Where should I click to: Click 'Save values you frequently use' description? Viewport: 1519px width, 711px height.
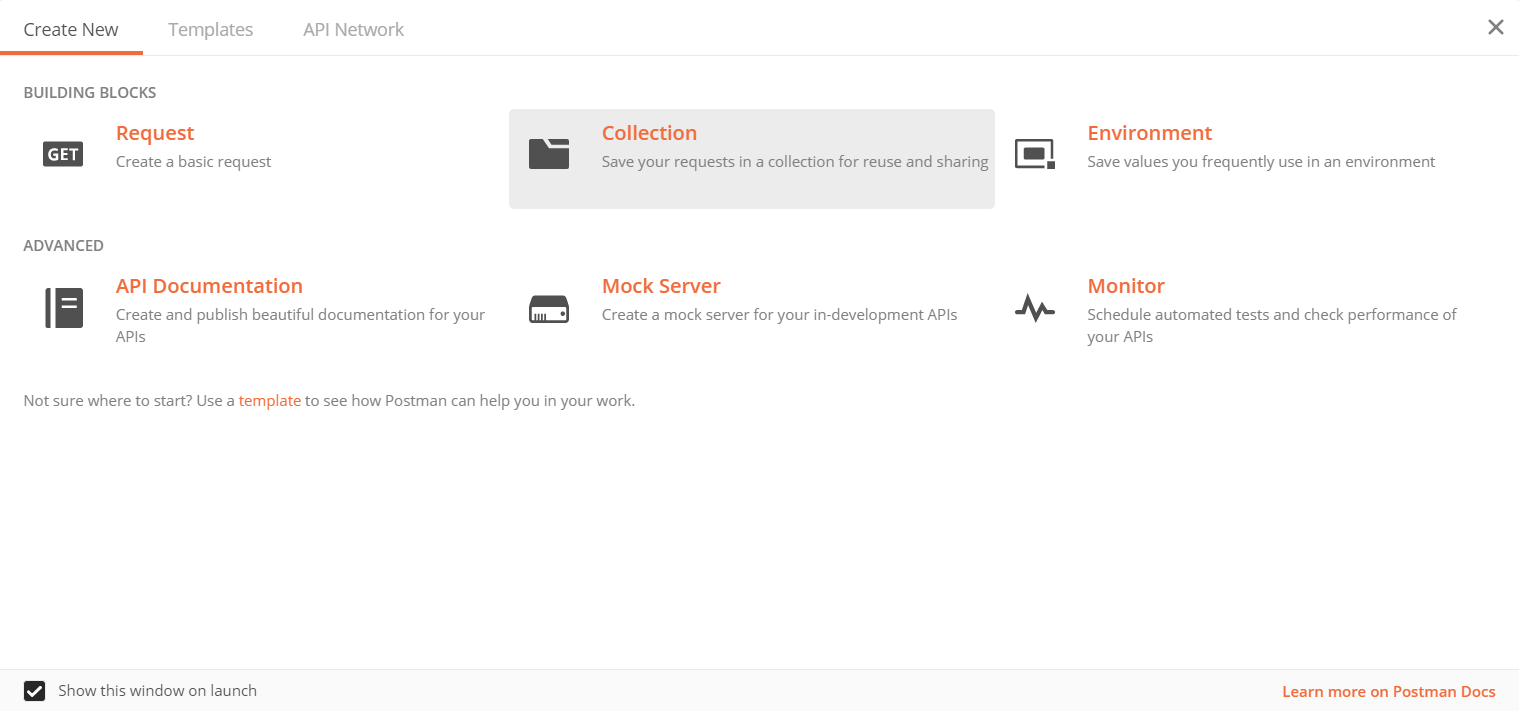[1261, 162]
